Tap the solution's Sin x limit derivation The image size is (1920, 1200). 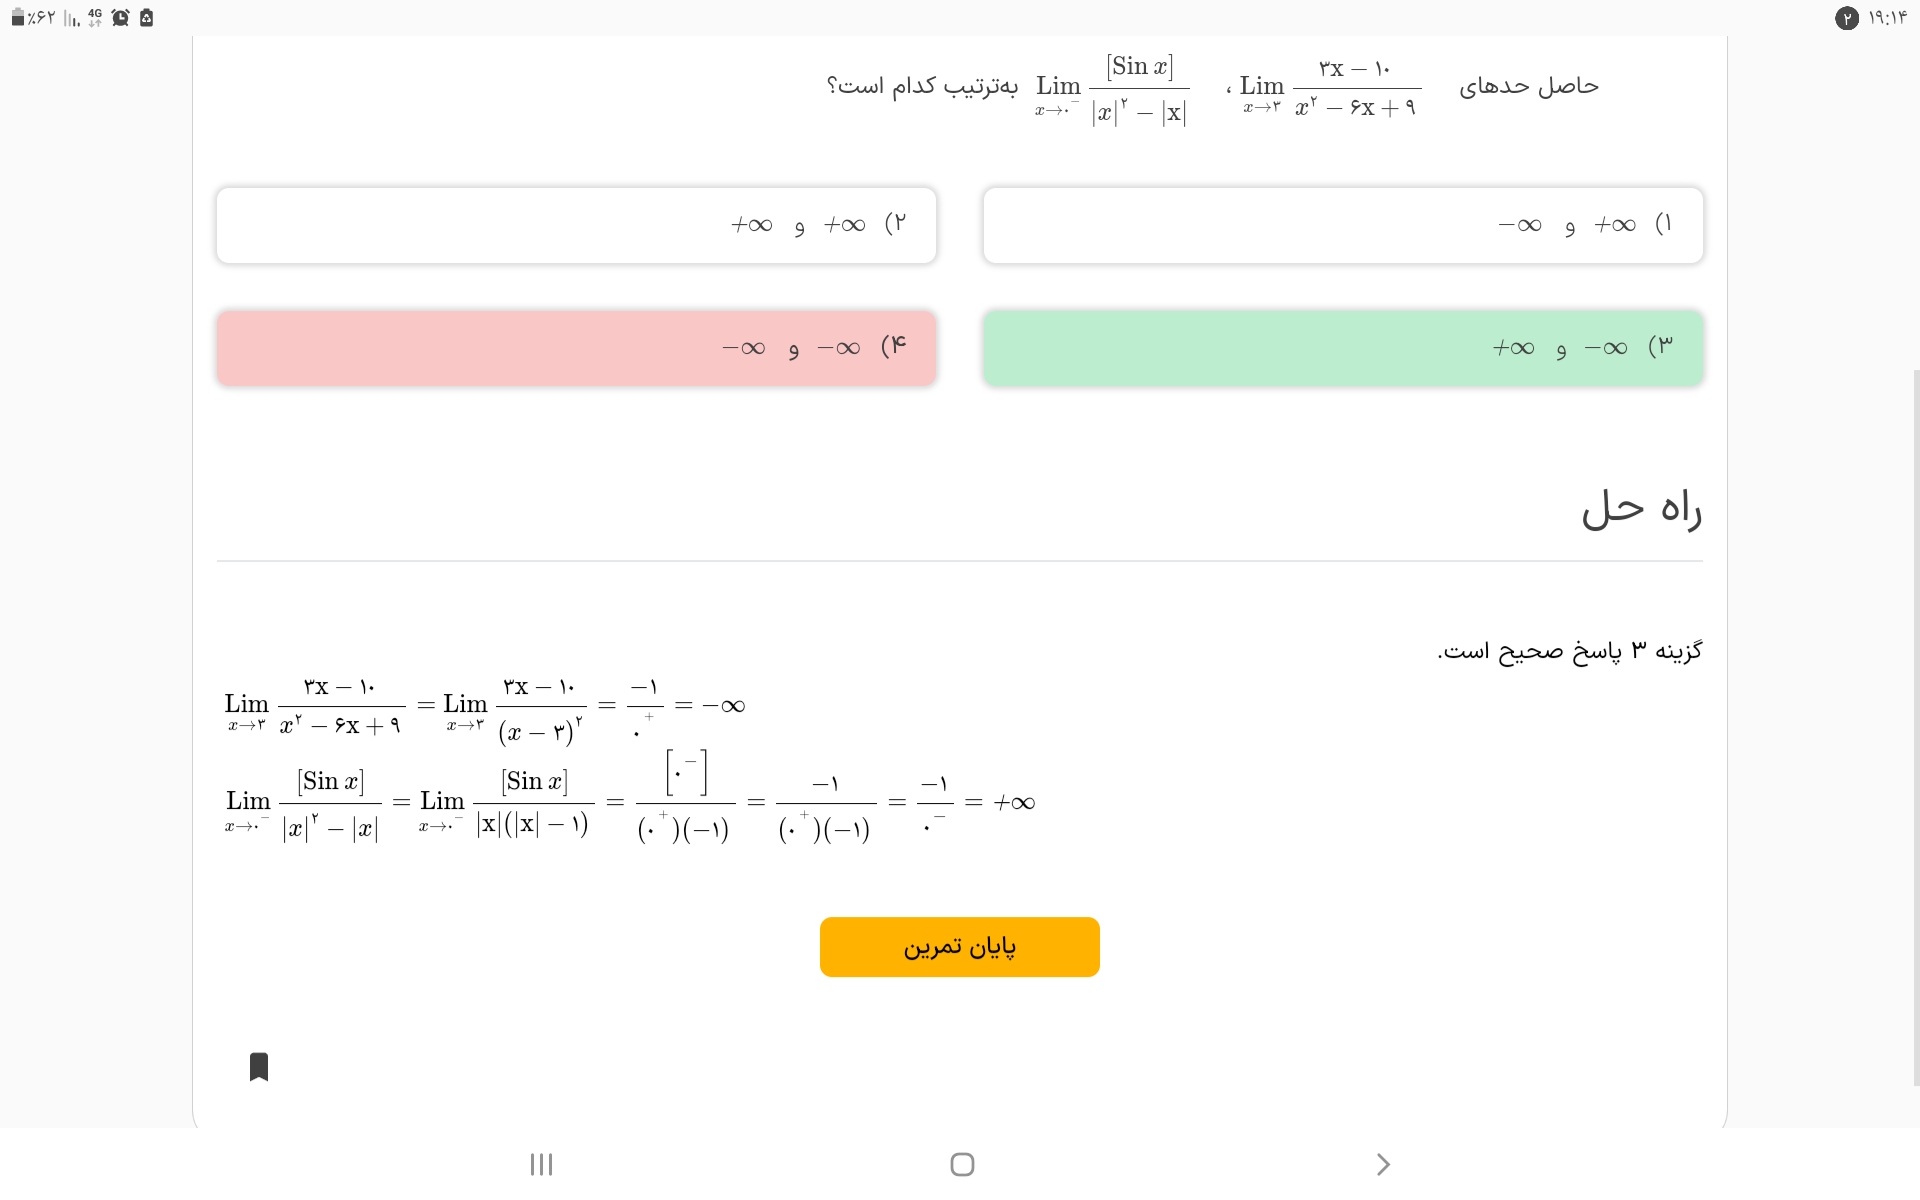click(x=630, y=802)
